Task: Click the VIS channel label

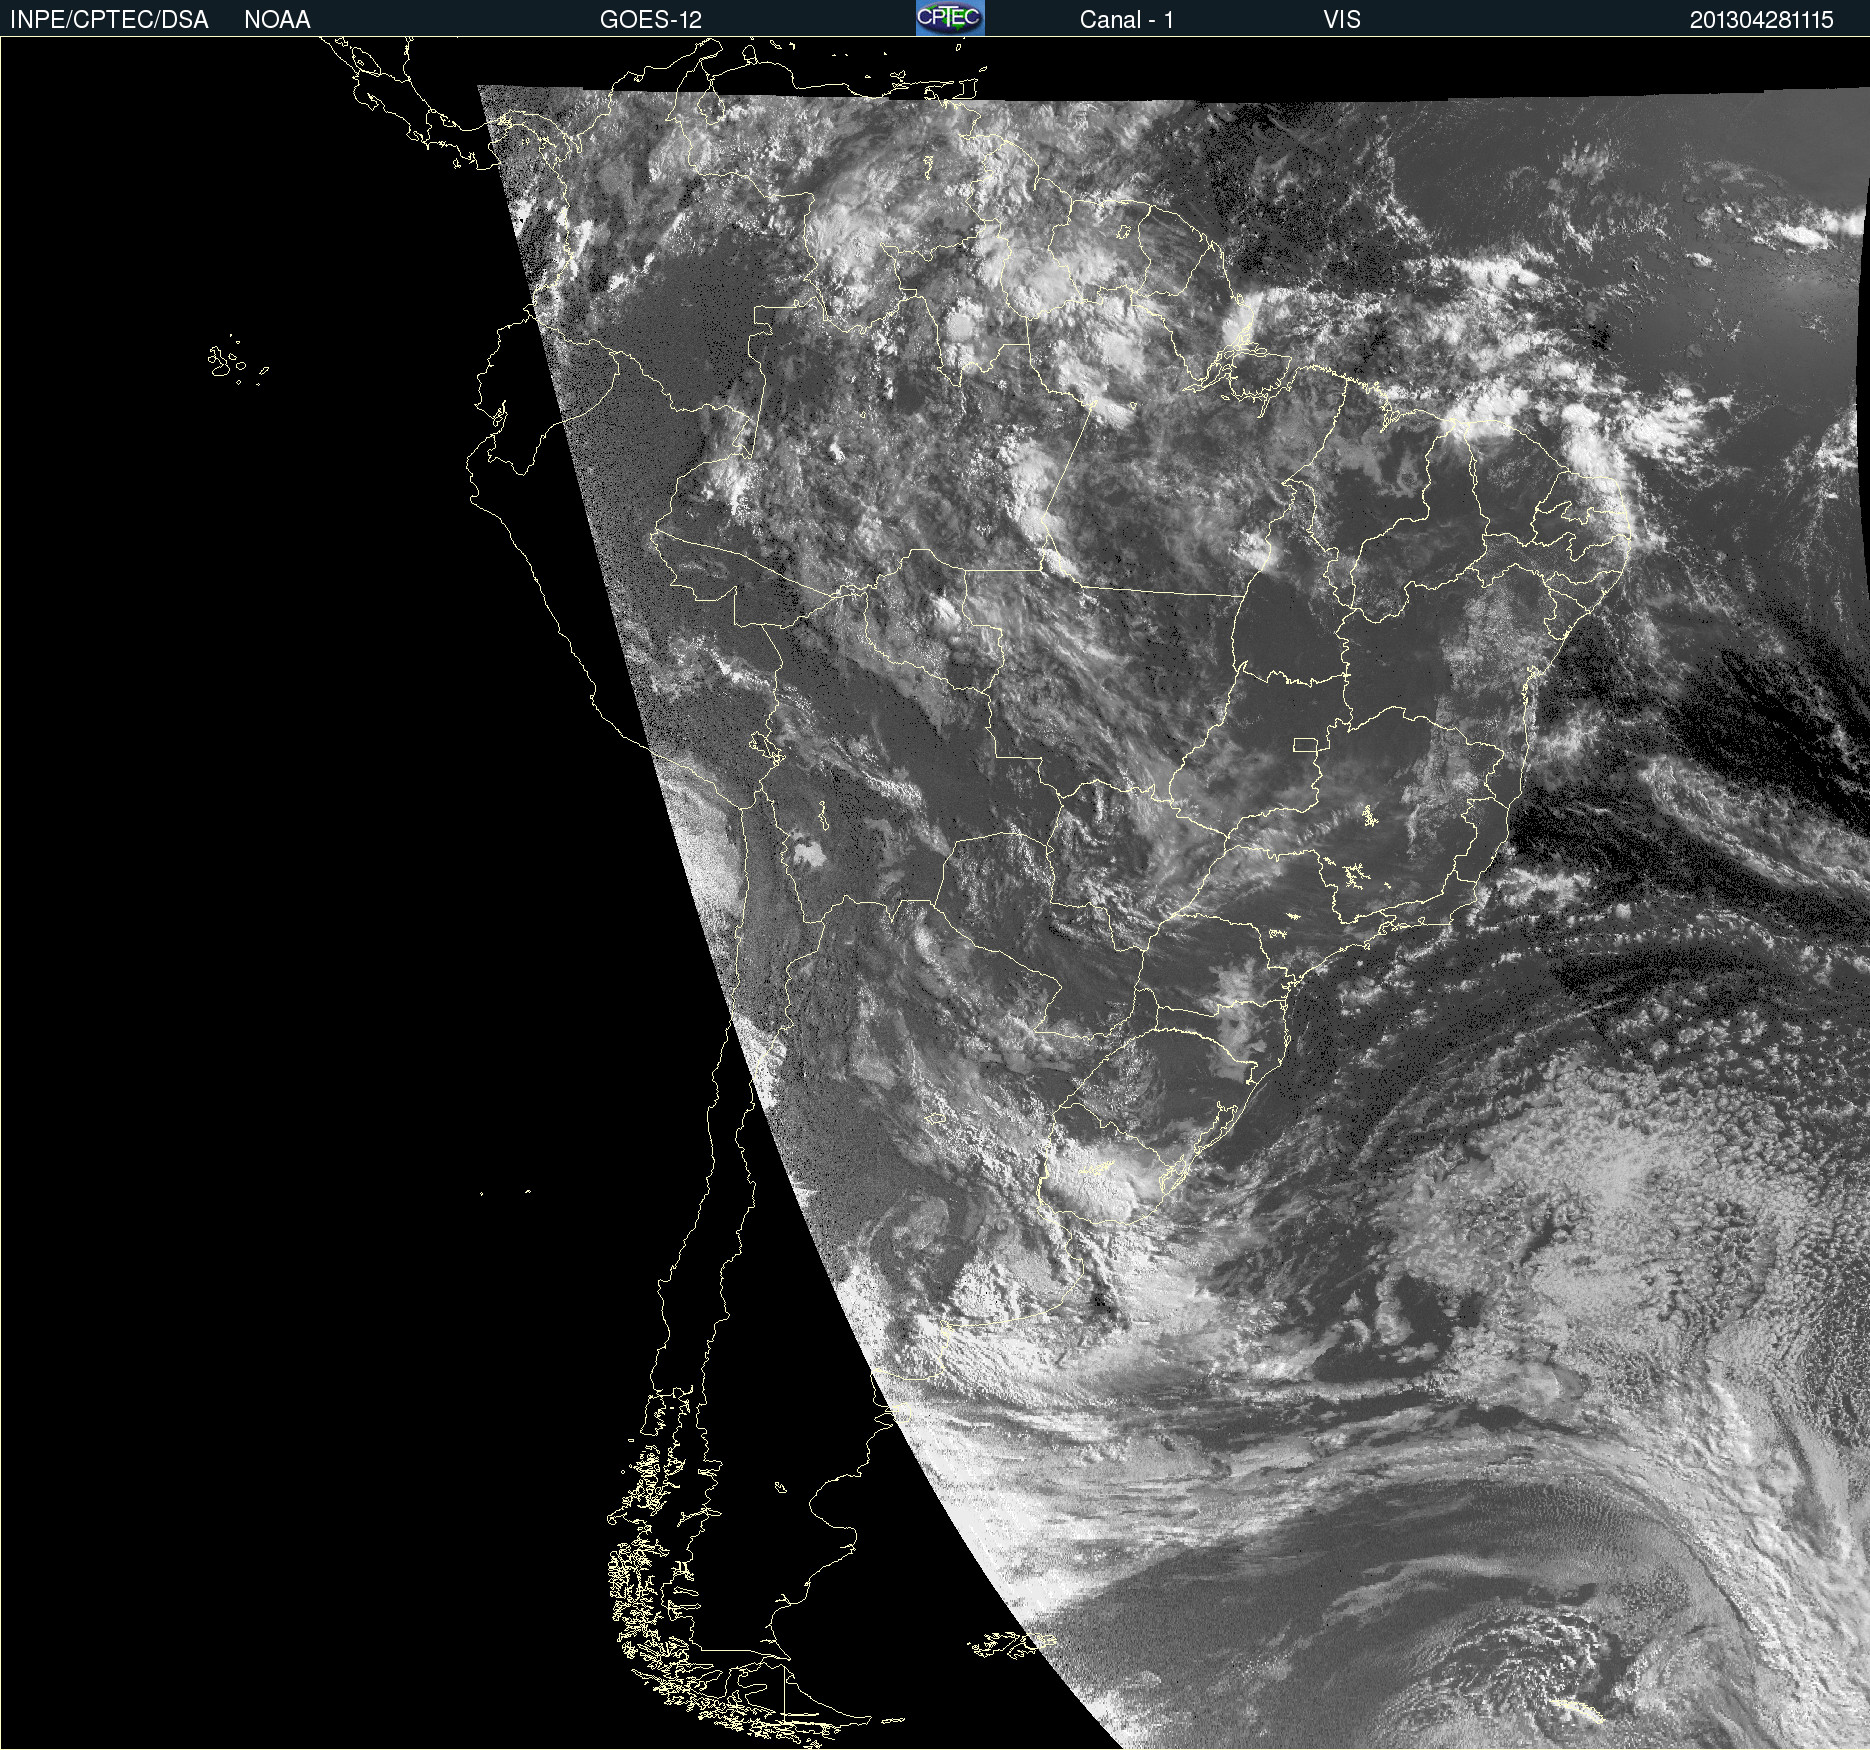Action: (x=1342, y=20)
